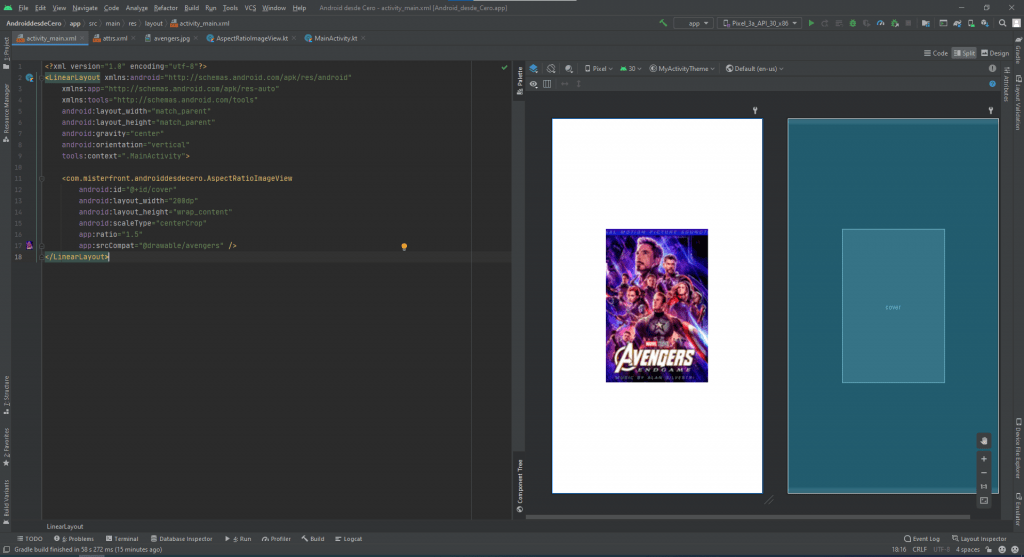Click the Search Everywhere magnifier icon
Viewport: 1024px width, 557px height.
tap(1002, 24)
